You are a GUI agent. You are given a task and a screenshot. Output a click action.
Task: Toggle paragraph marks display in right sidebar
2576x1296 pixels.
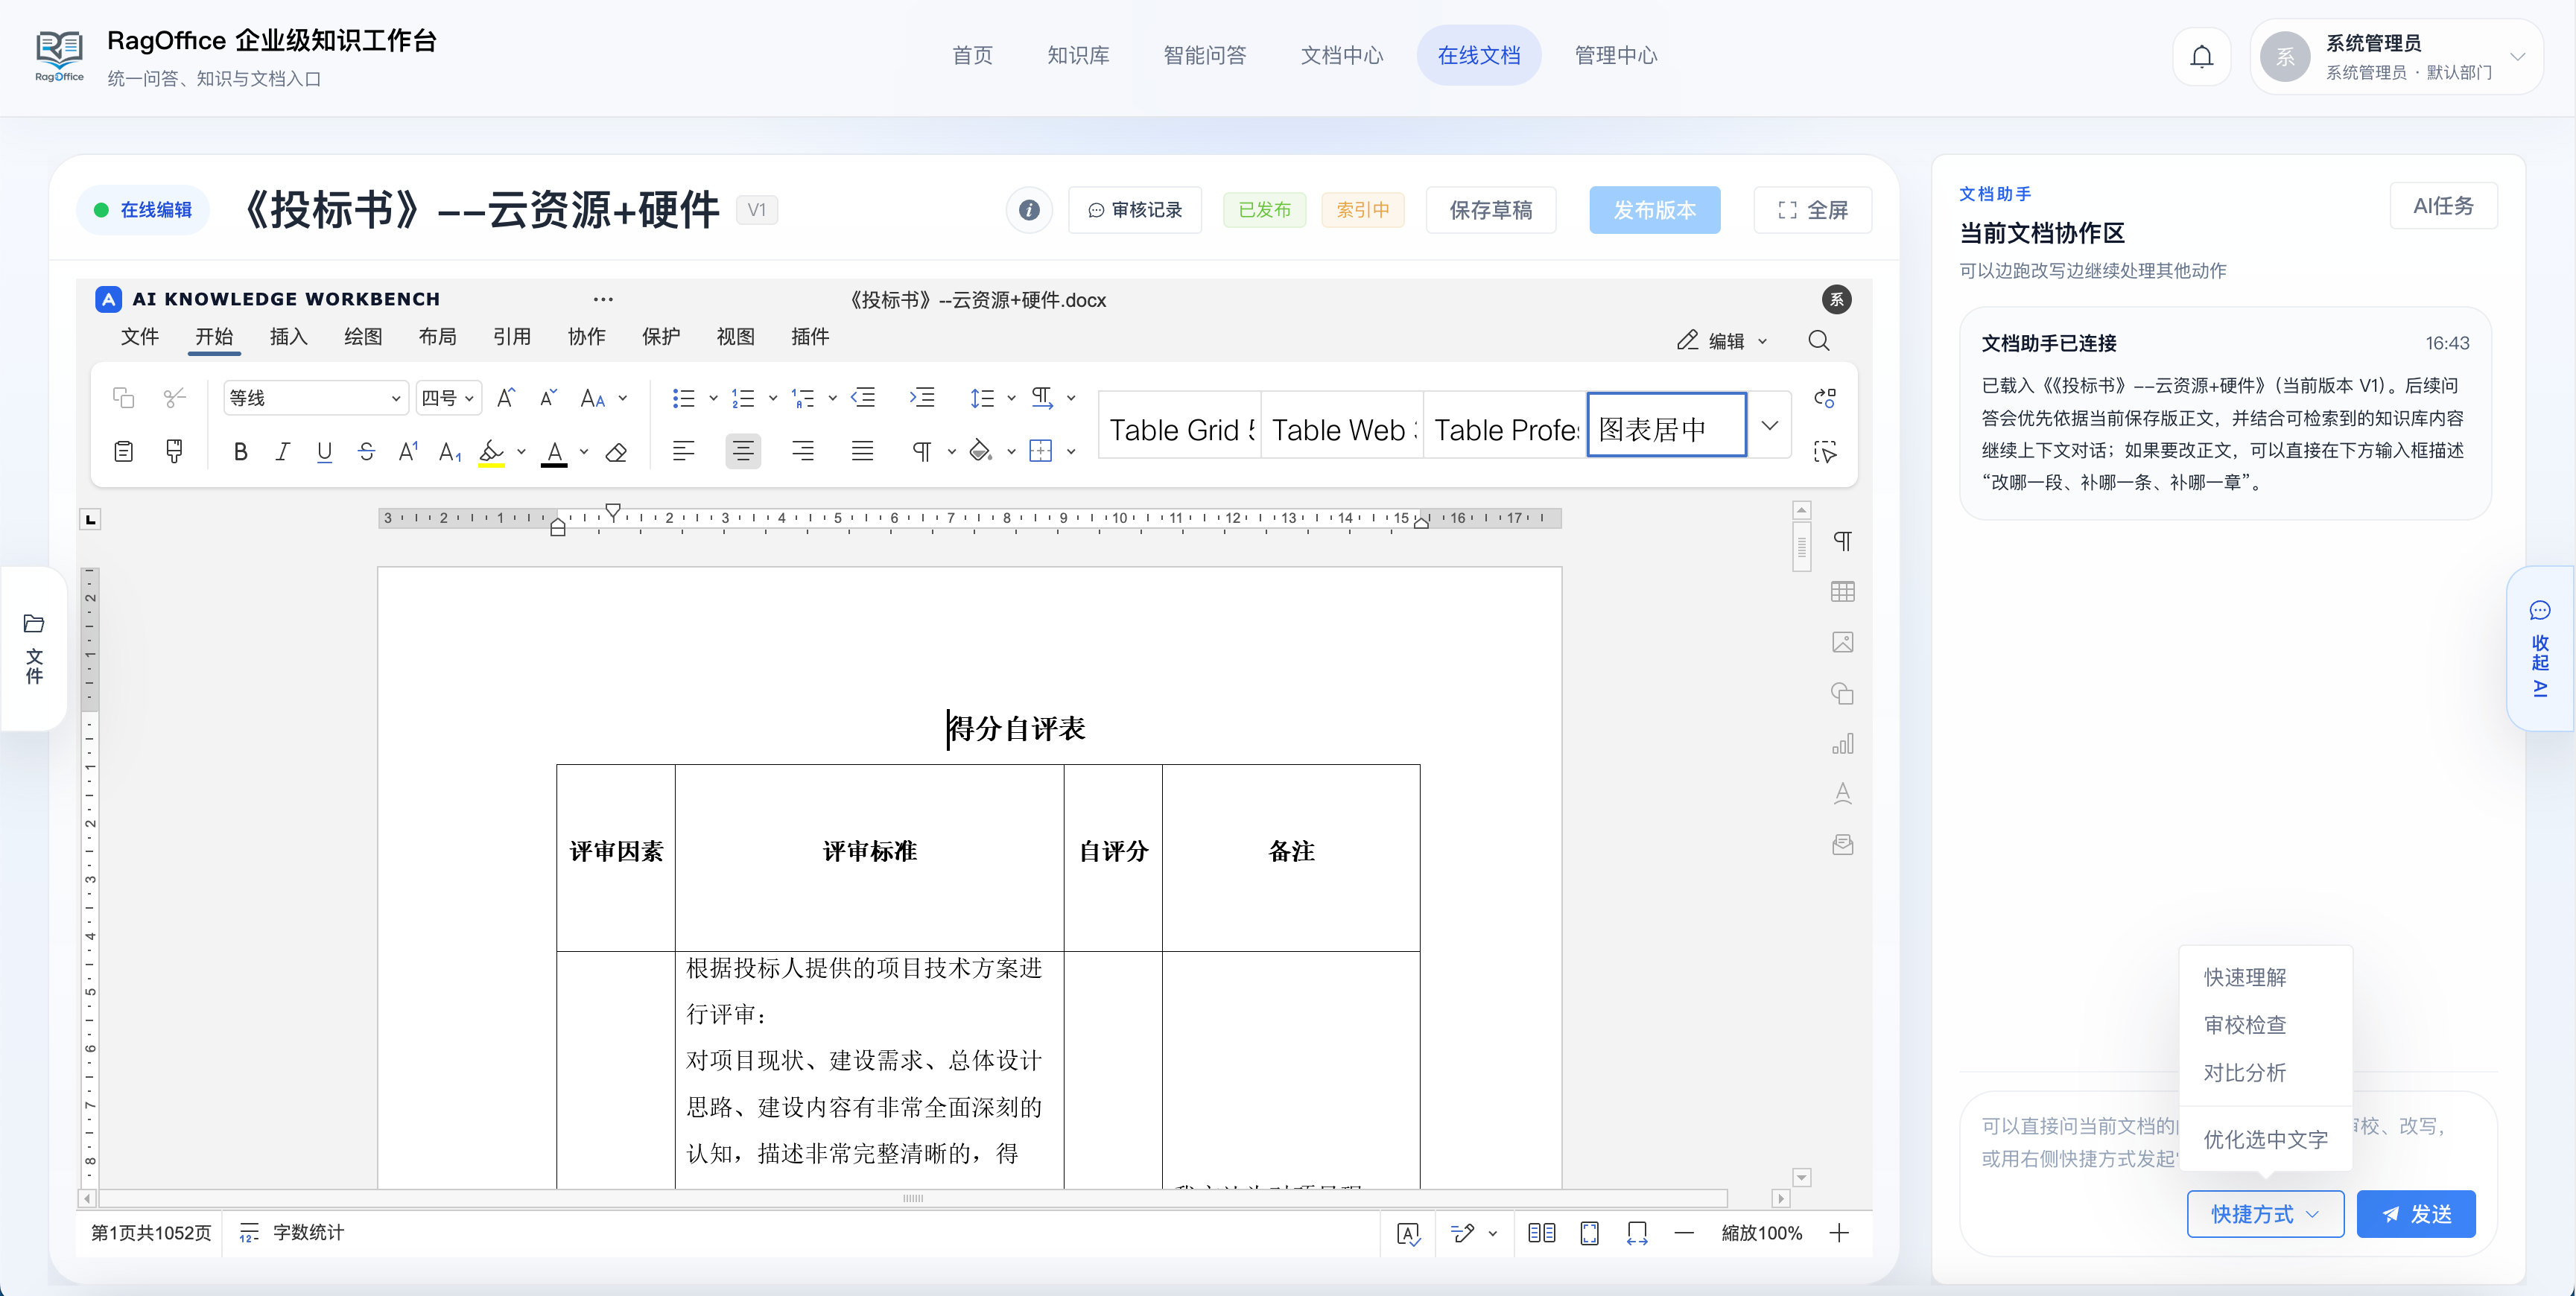tap(1843, 541)
